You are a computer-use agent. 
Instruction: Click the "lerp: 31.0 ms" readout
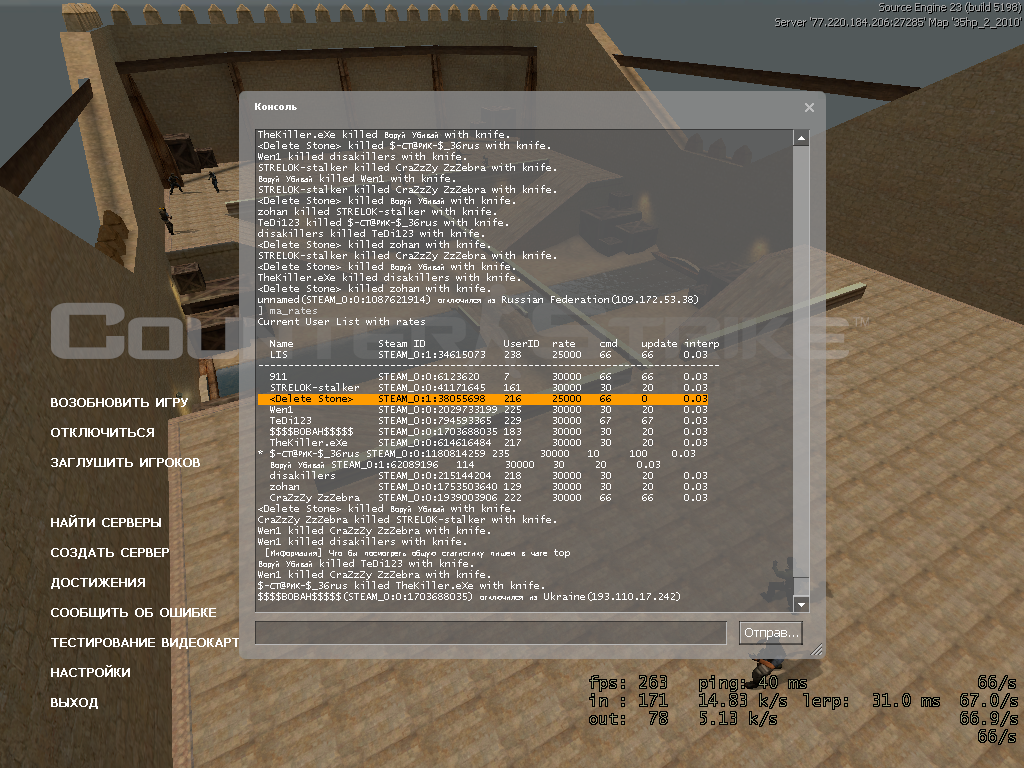[871, 701]
